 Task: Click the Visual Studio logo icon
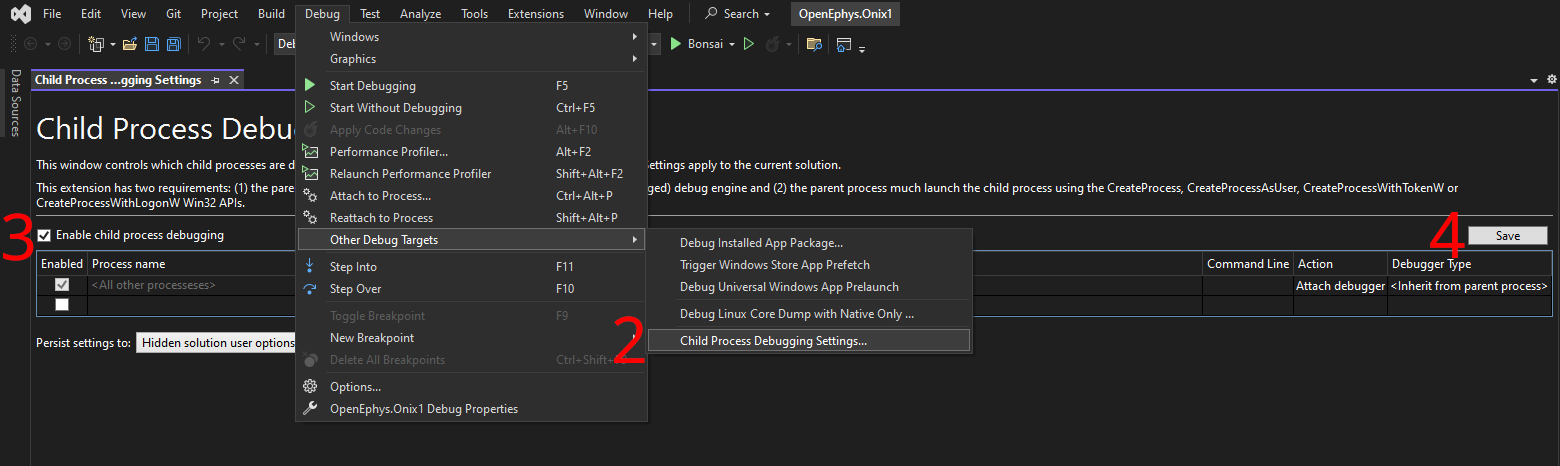click(x=20, y=14)
